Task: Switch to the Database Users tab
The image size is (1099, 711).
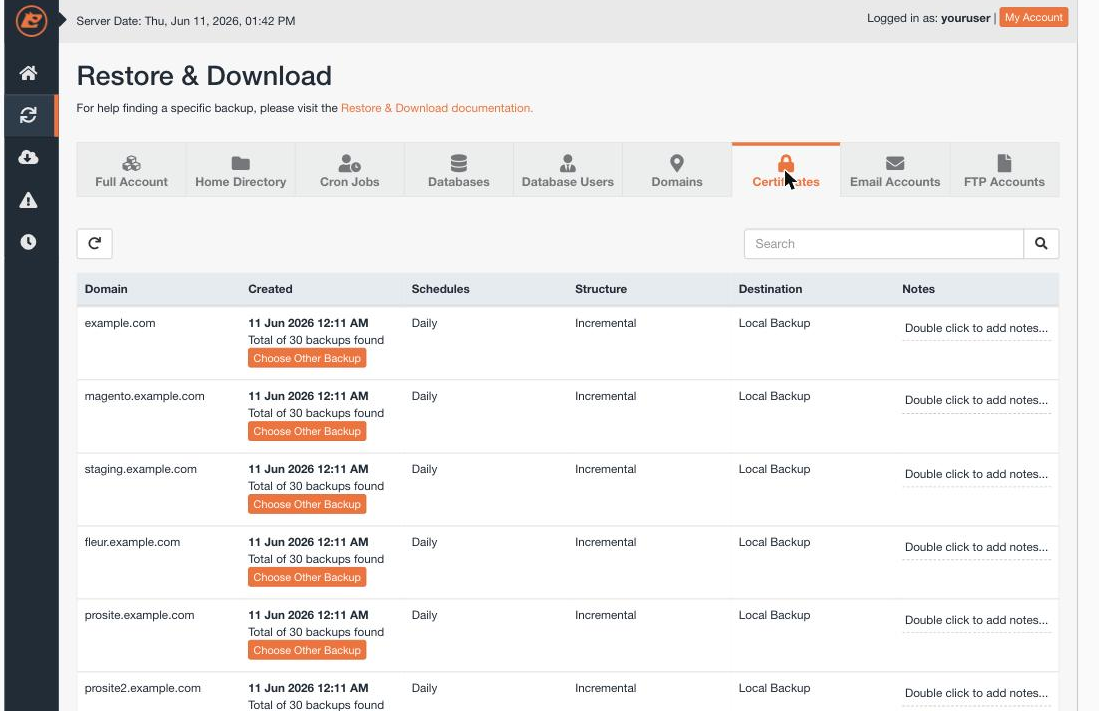Action: pyautogui.click(x=568, y=170)
